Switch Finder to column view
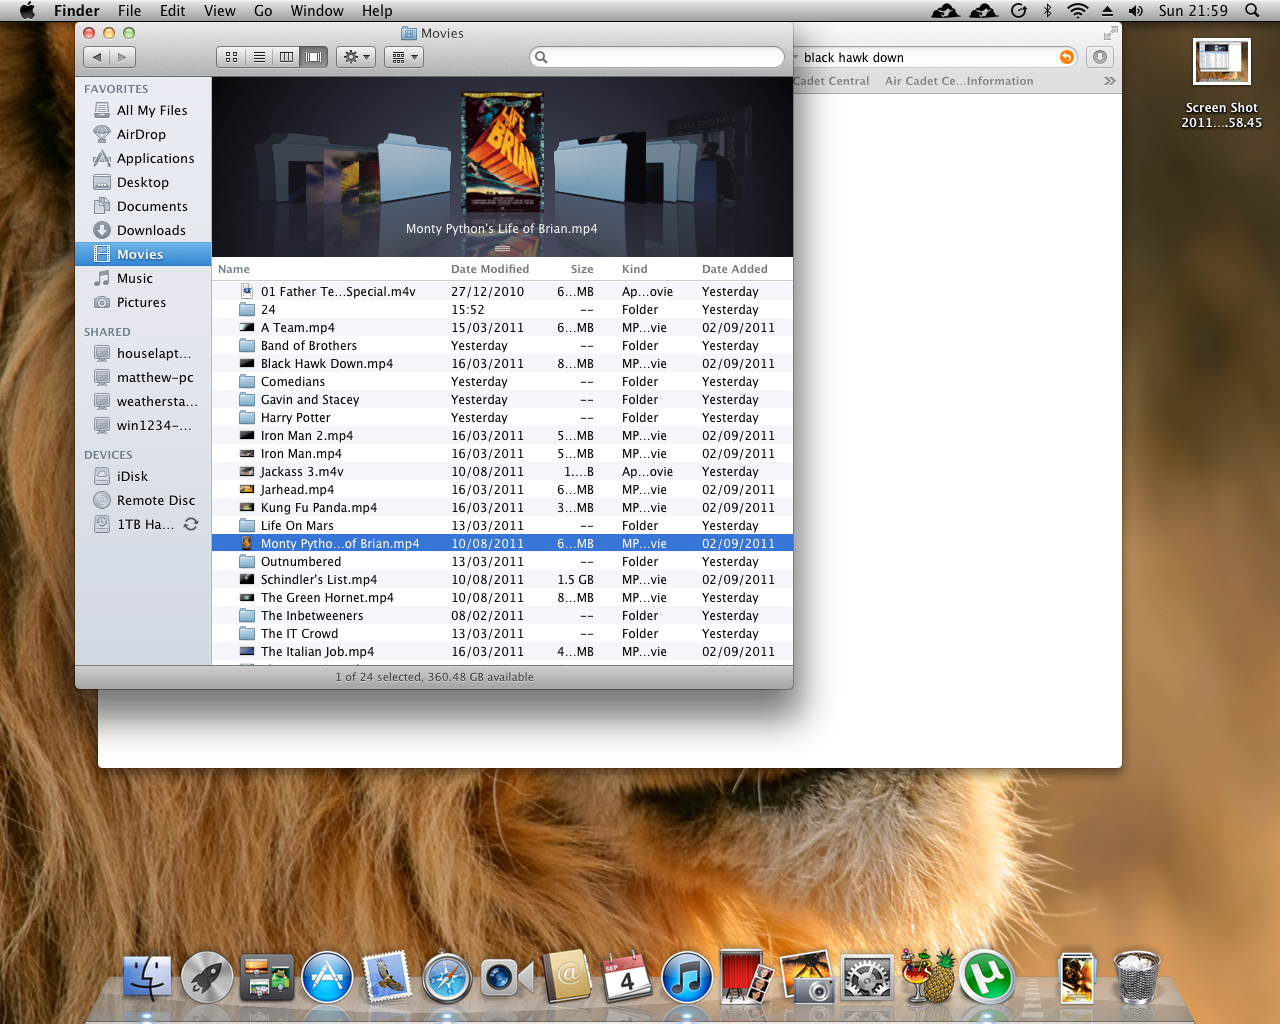This screenshot has width=1280, height=1024. [x=287, y=57]
